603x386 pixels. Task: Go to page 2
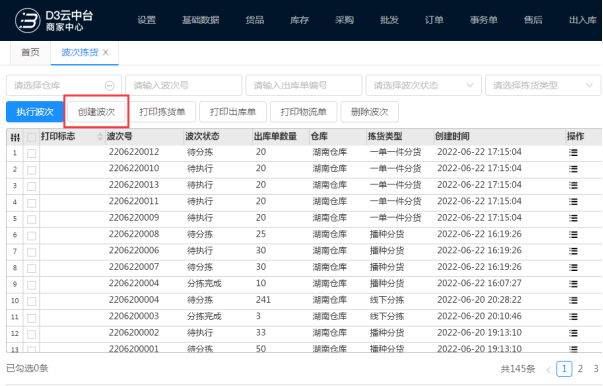[x=580, y=369]
